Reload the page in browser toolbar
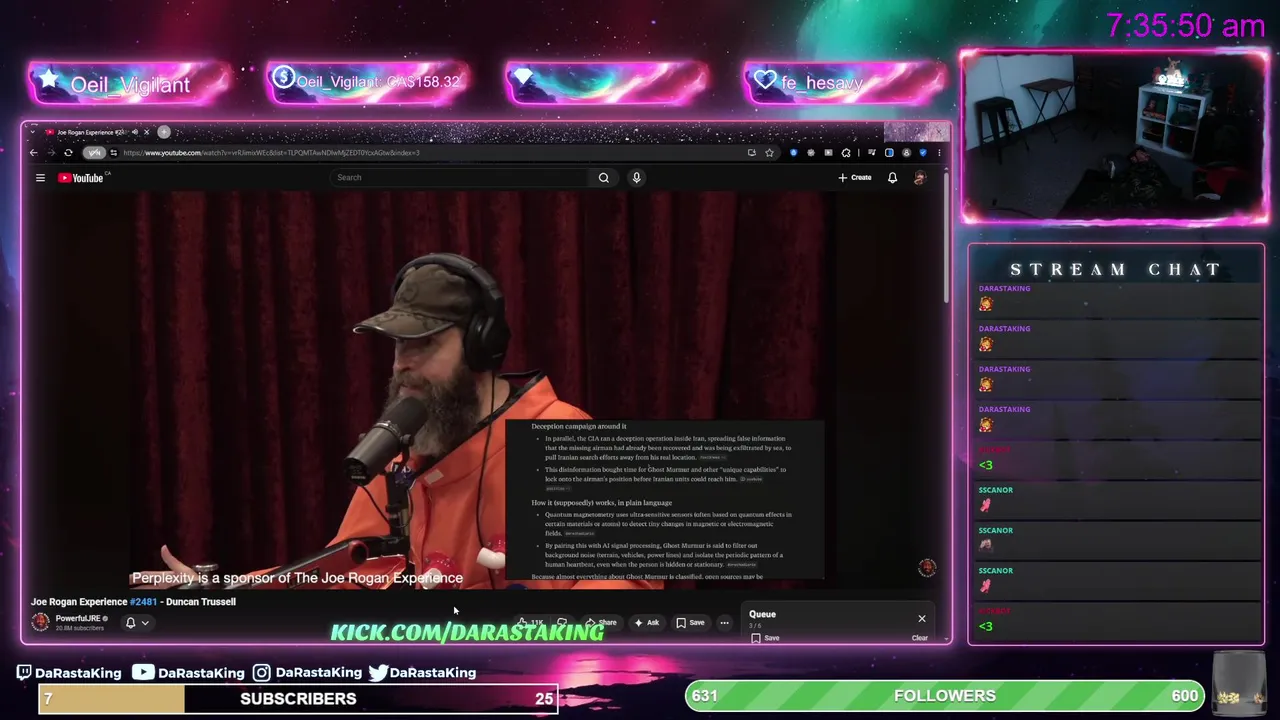This screenshot has height=720, width=1280. 68,153
